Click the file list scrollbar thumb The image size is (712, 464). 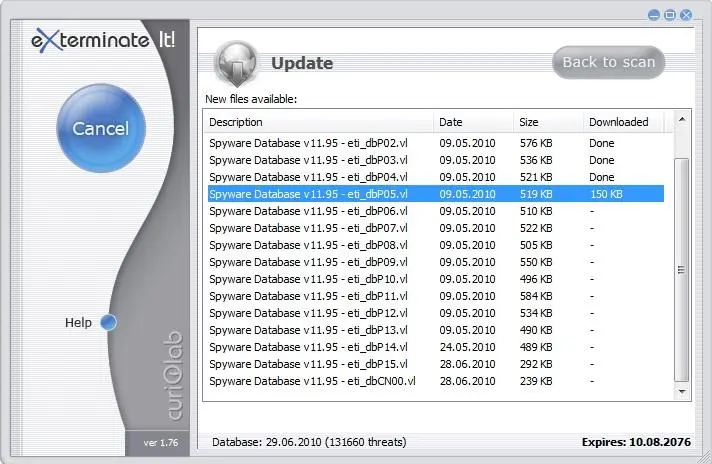(681, 270)
